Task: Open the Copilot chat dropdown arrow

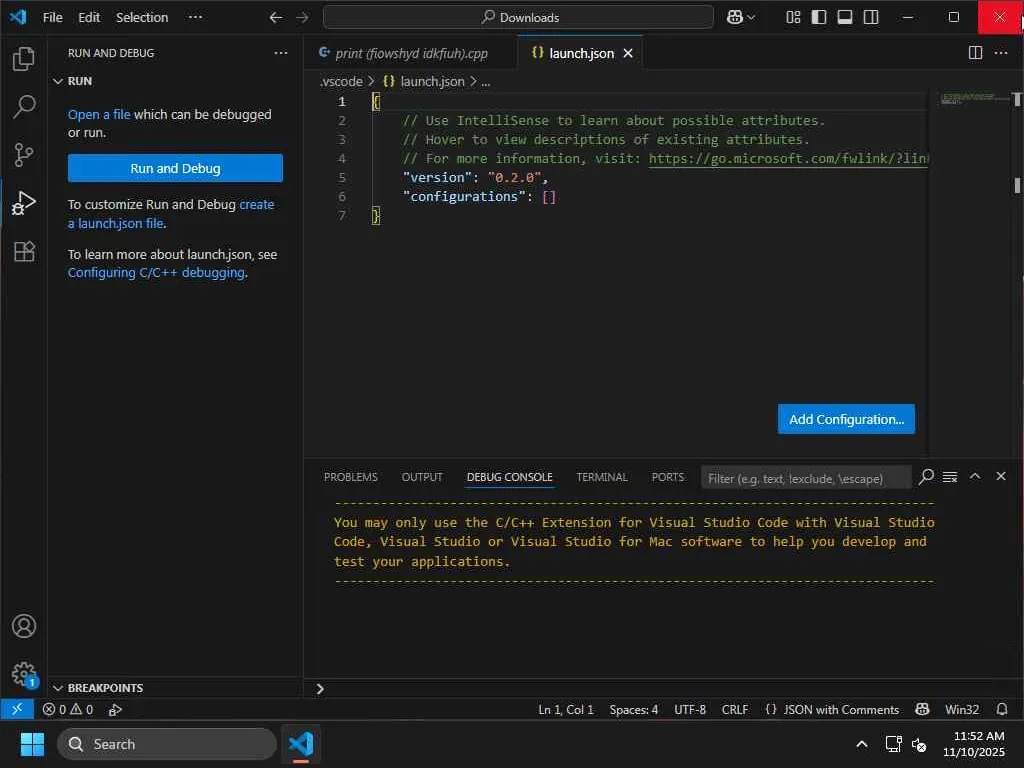Action: click(752, 17)
